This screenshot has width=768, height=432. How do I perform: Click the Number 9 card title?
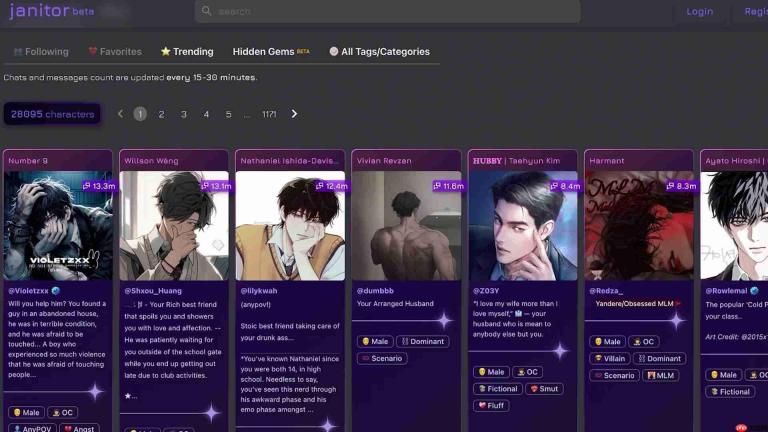coord(28,161)
